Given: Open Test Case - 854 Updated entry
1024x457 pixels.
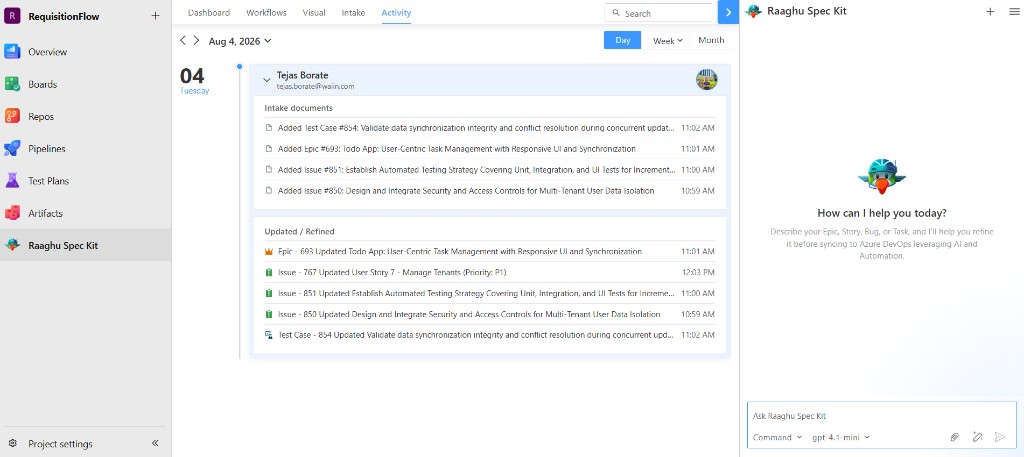Looking at the screenshot, I should [x=489, y=334].
